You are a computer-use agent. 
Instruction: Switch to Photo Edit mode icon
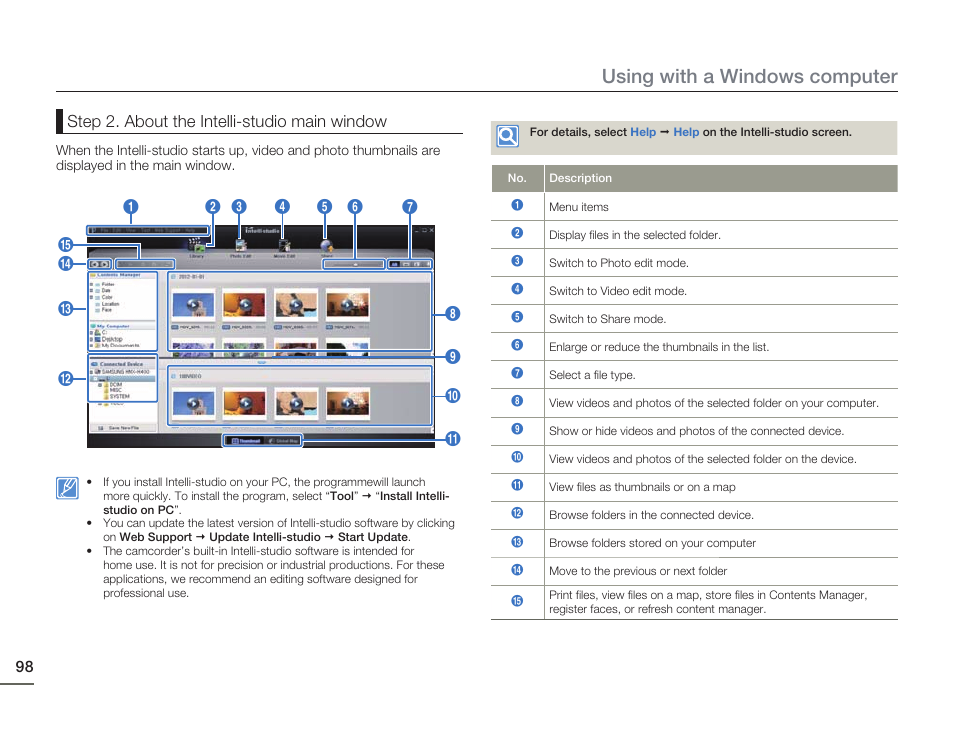(241, 245)
